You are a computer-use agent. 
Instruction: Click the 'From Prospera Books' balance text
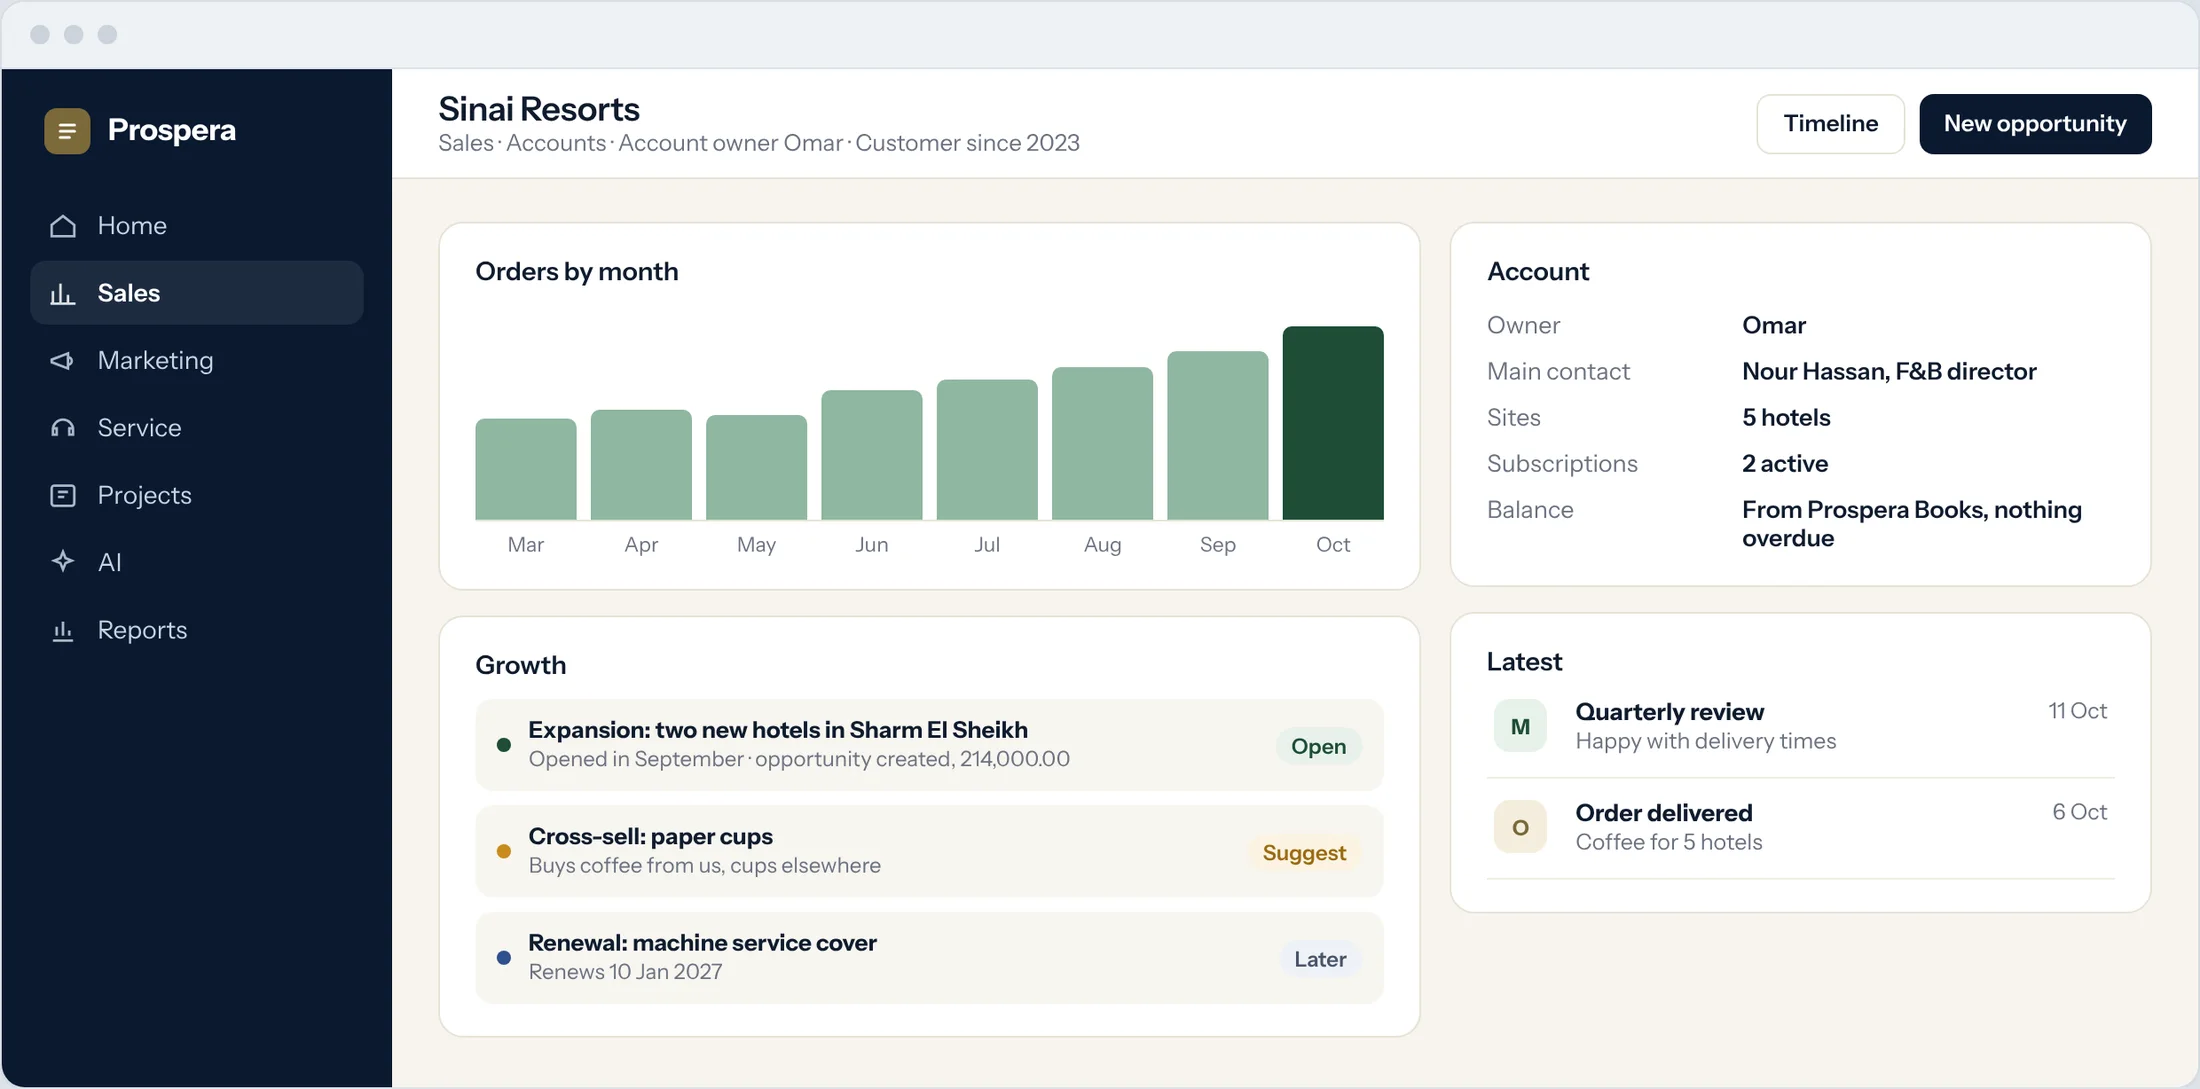point(1912,524)
